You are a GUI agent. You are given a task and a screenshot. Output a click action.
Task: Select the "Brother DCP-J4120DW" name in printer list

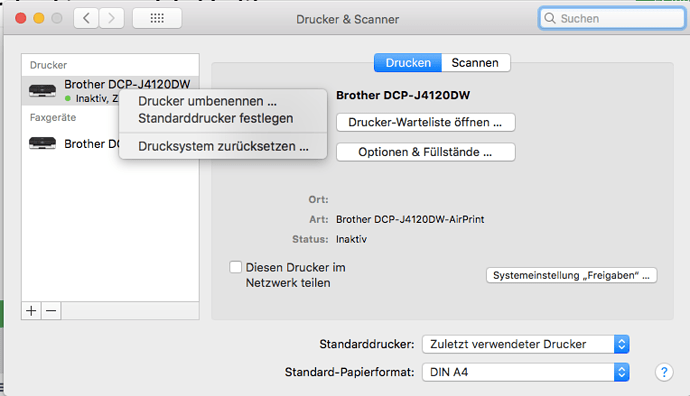pos(127,84)
